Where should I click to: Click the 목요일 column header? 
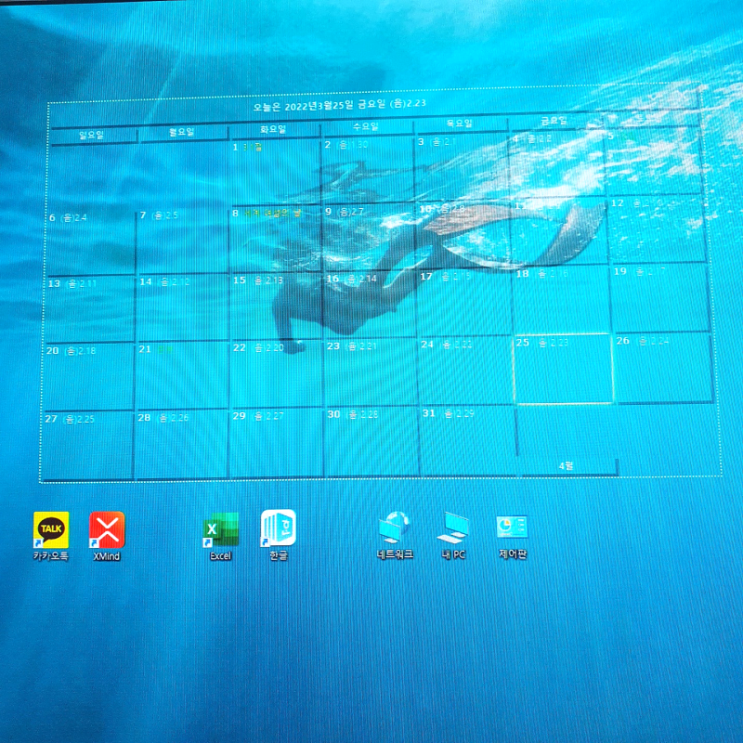click(460, 124)
